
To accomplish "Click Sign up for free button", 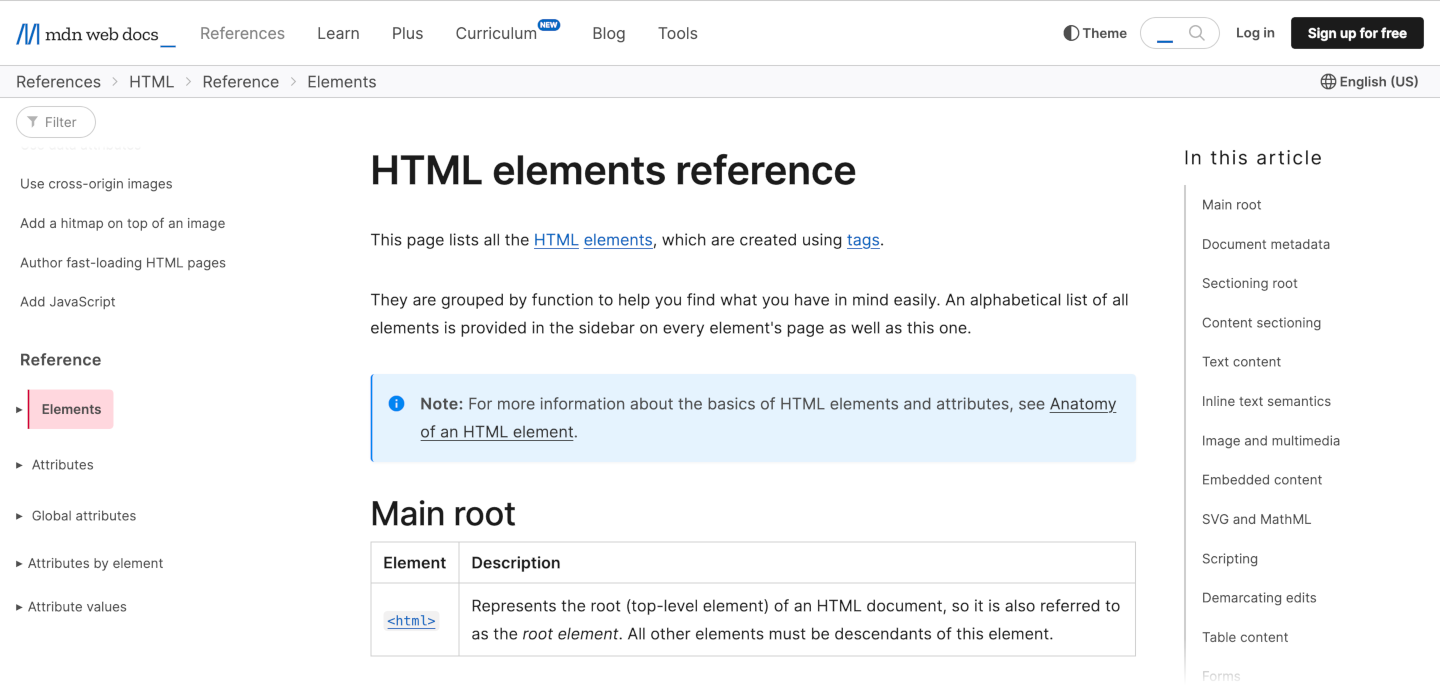I will click(x=1357, y=33).
